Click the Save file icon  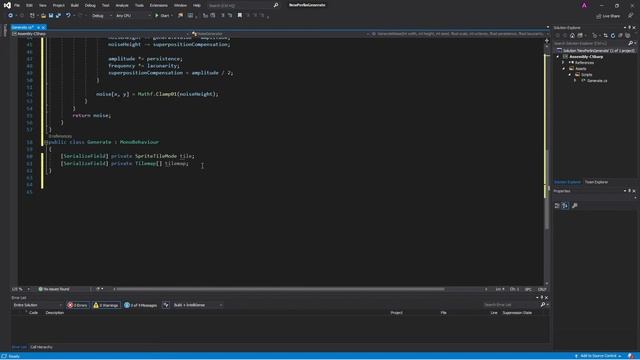pyautogui.click(x=51, y=16)
